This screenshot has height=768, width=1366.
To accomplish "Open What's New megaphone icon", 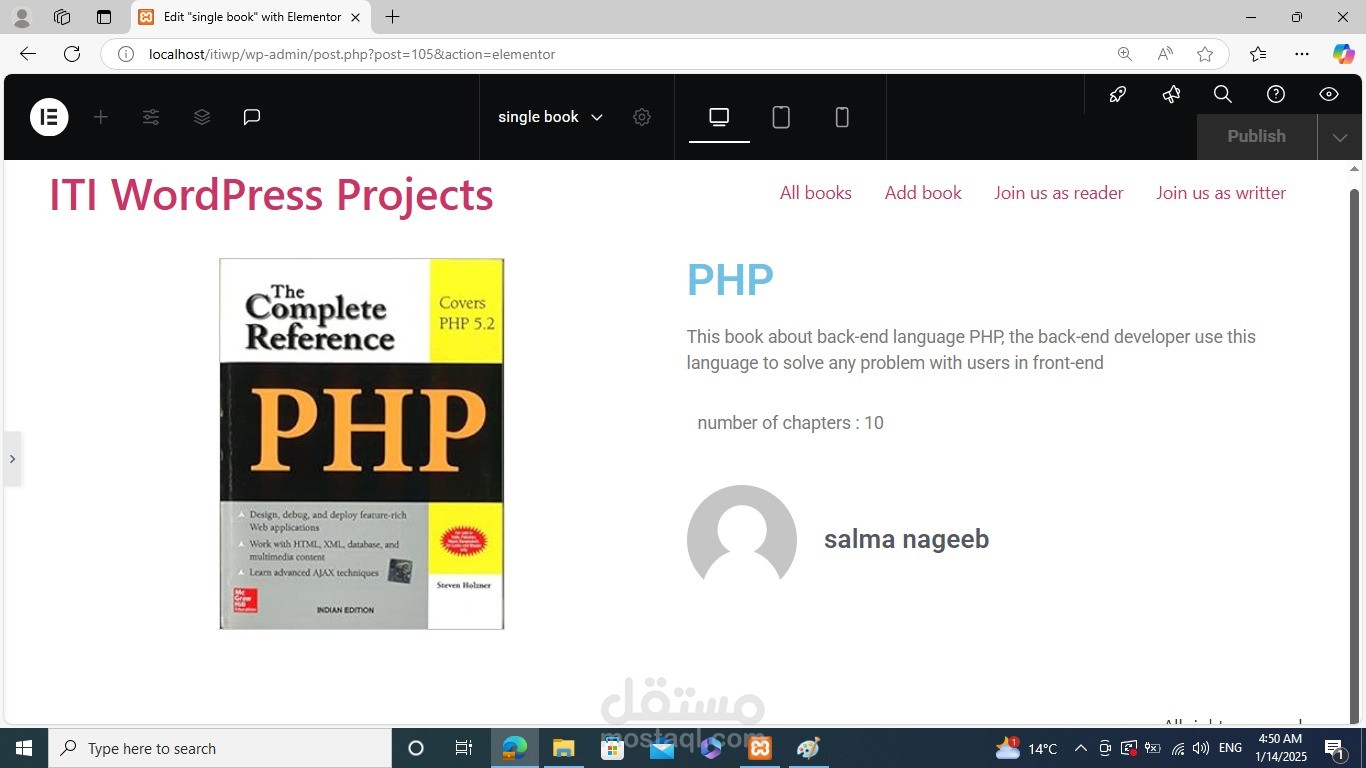I will (x=1171, y=94).
